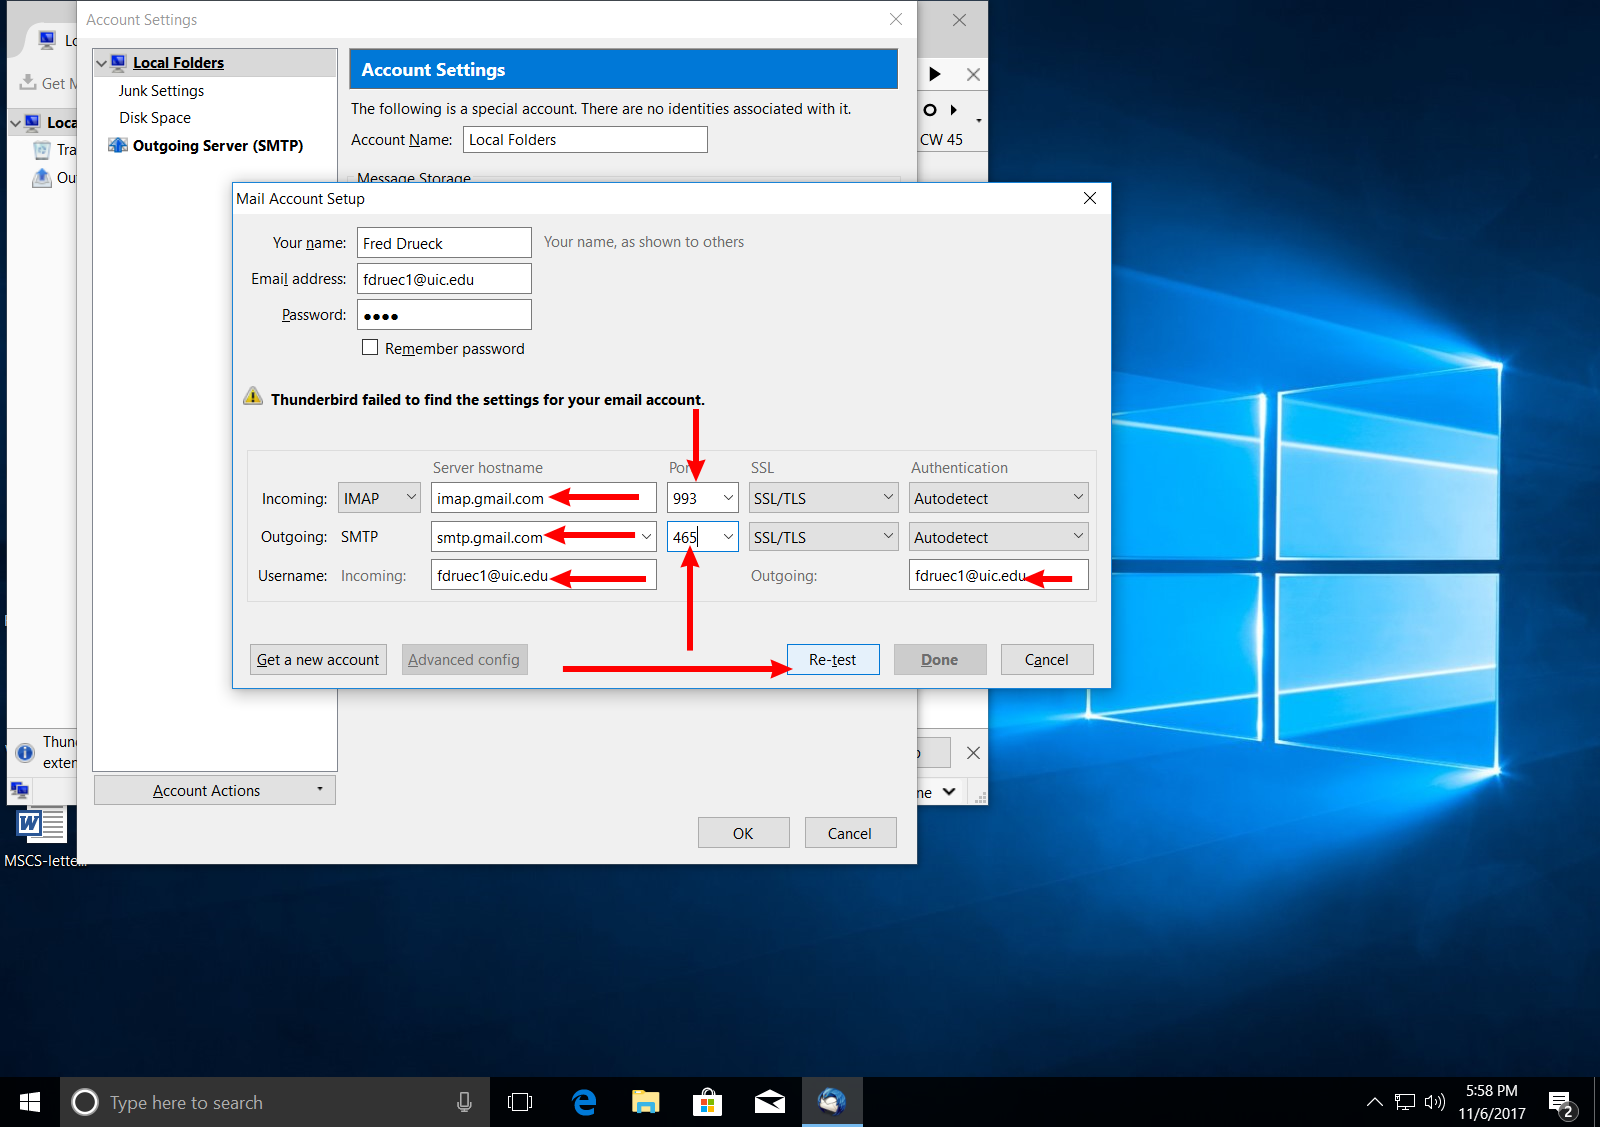
Task: Click the clock showing 5:58 PM
Action: click(x=1491, y=1102)
